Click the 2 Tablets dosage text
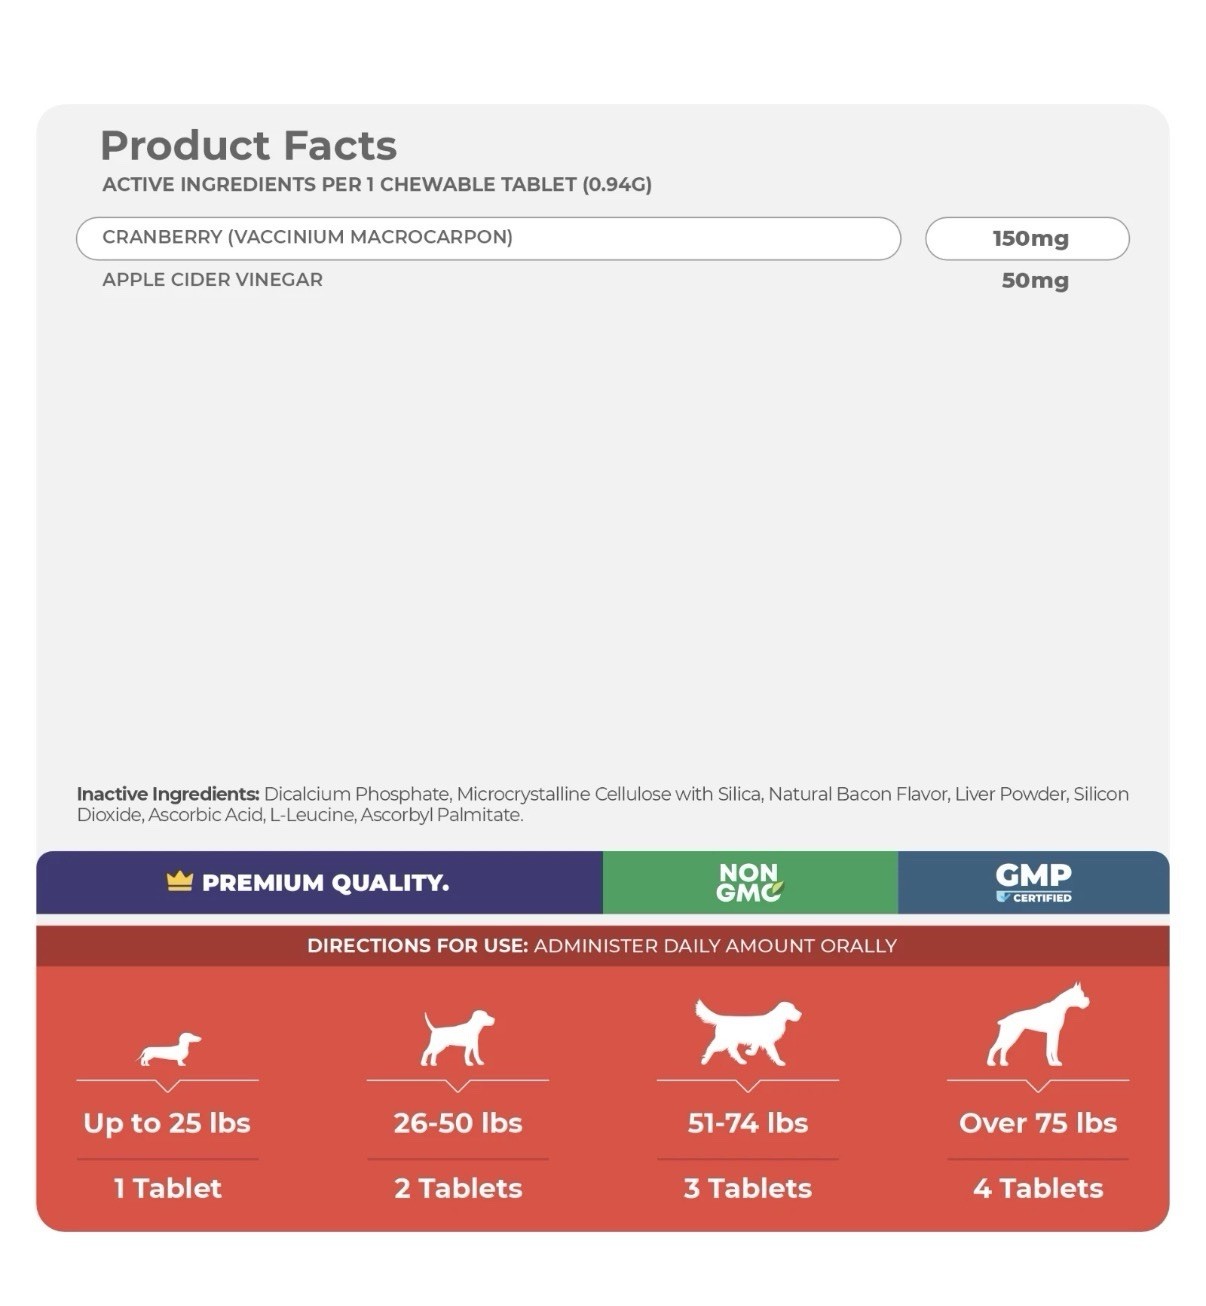Image resolution: width=1206 pixels, height=1306 pixels. pos(458,1188)
